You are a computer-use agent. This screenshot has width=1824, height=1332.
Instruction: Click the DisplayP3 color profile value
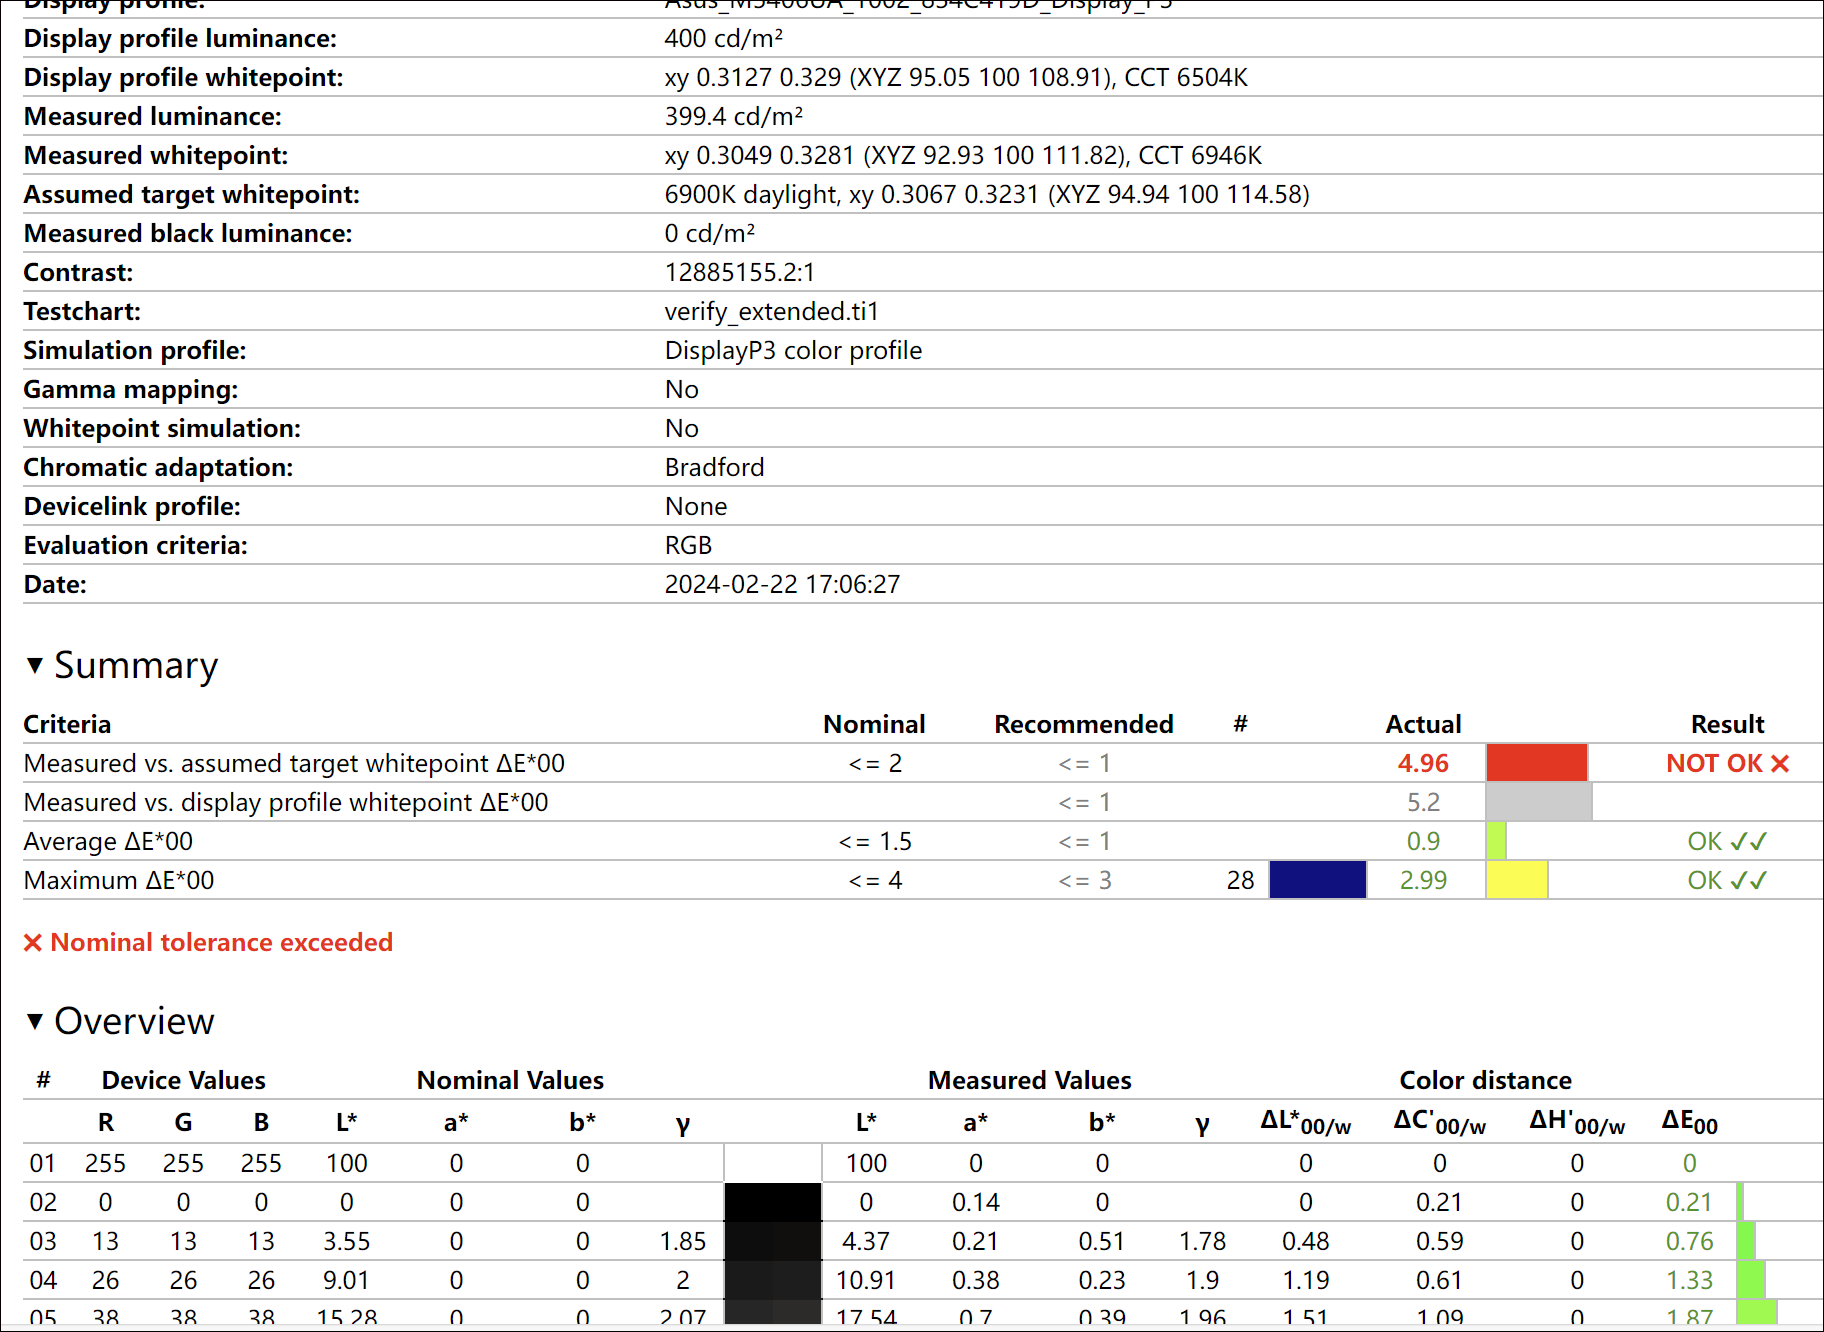pos(793,351)
